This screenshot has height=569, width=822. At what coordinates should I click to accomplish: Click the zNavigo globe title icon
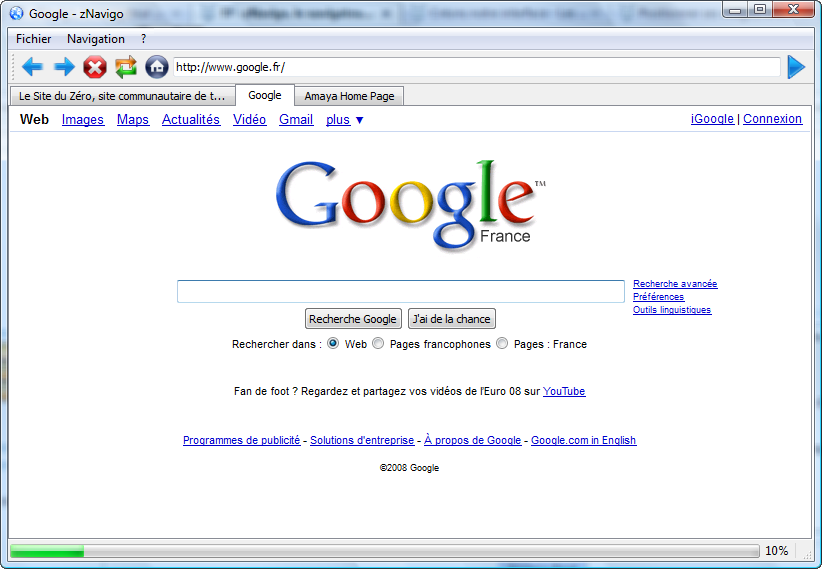[x=17, y=14]
